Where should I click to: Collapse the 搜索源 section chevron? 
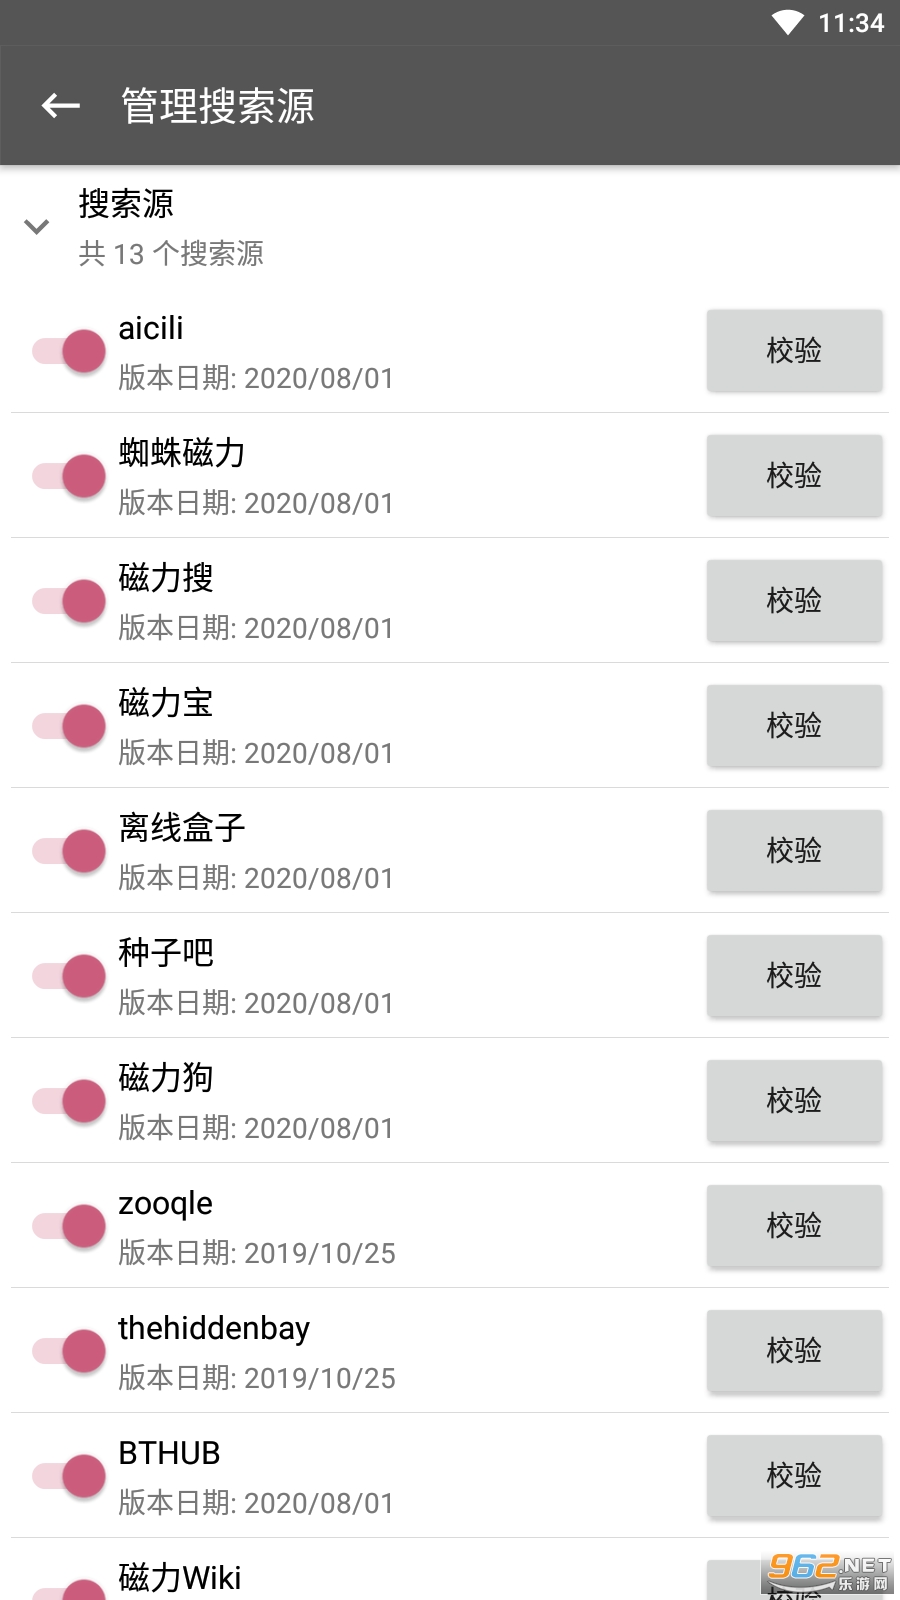[37, 227]
